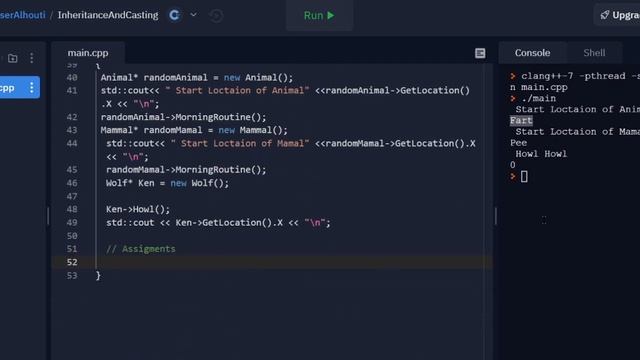Click line number 53 in the gutter
The image size is (640, 360).
[x=72, y=276]
